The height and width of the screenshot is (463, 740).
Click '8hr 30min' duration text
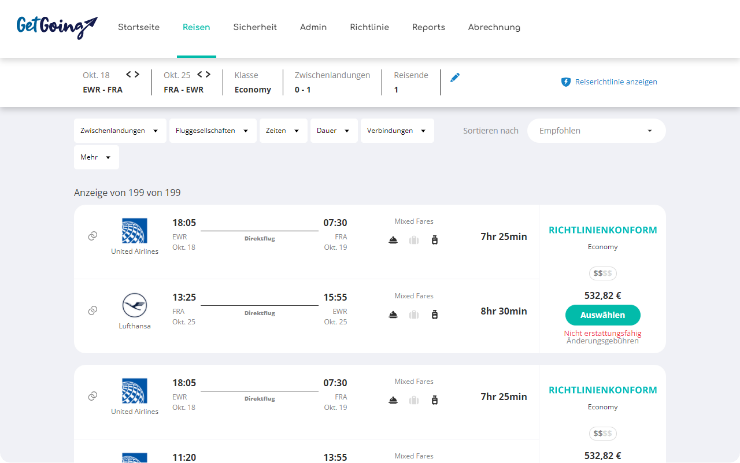[x=504, y=311]
